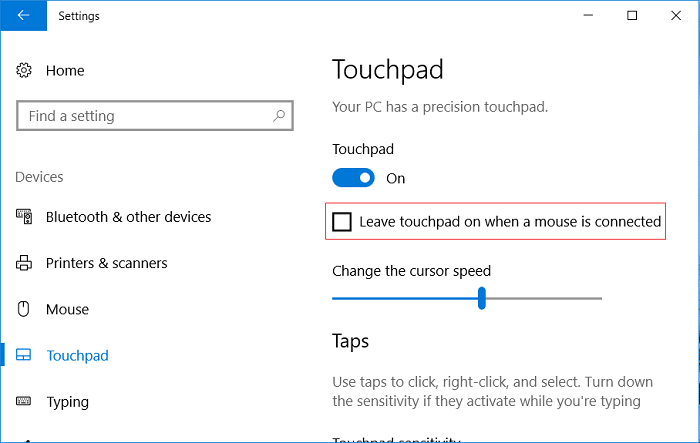
Task: Click the Home gear icon
Action: 25,71
